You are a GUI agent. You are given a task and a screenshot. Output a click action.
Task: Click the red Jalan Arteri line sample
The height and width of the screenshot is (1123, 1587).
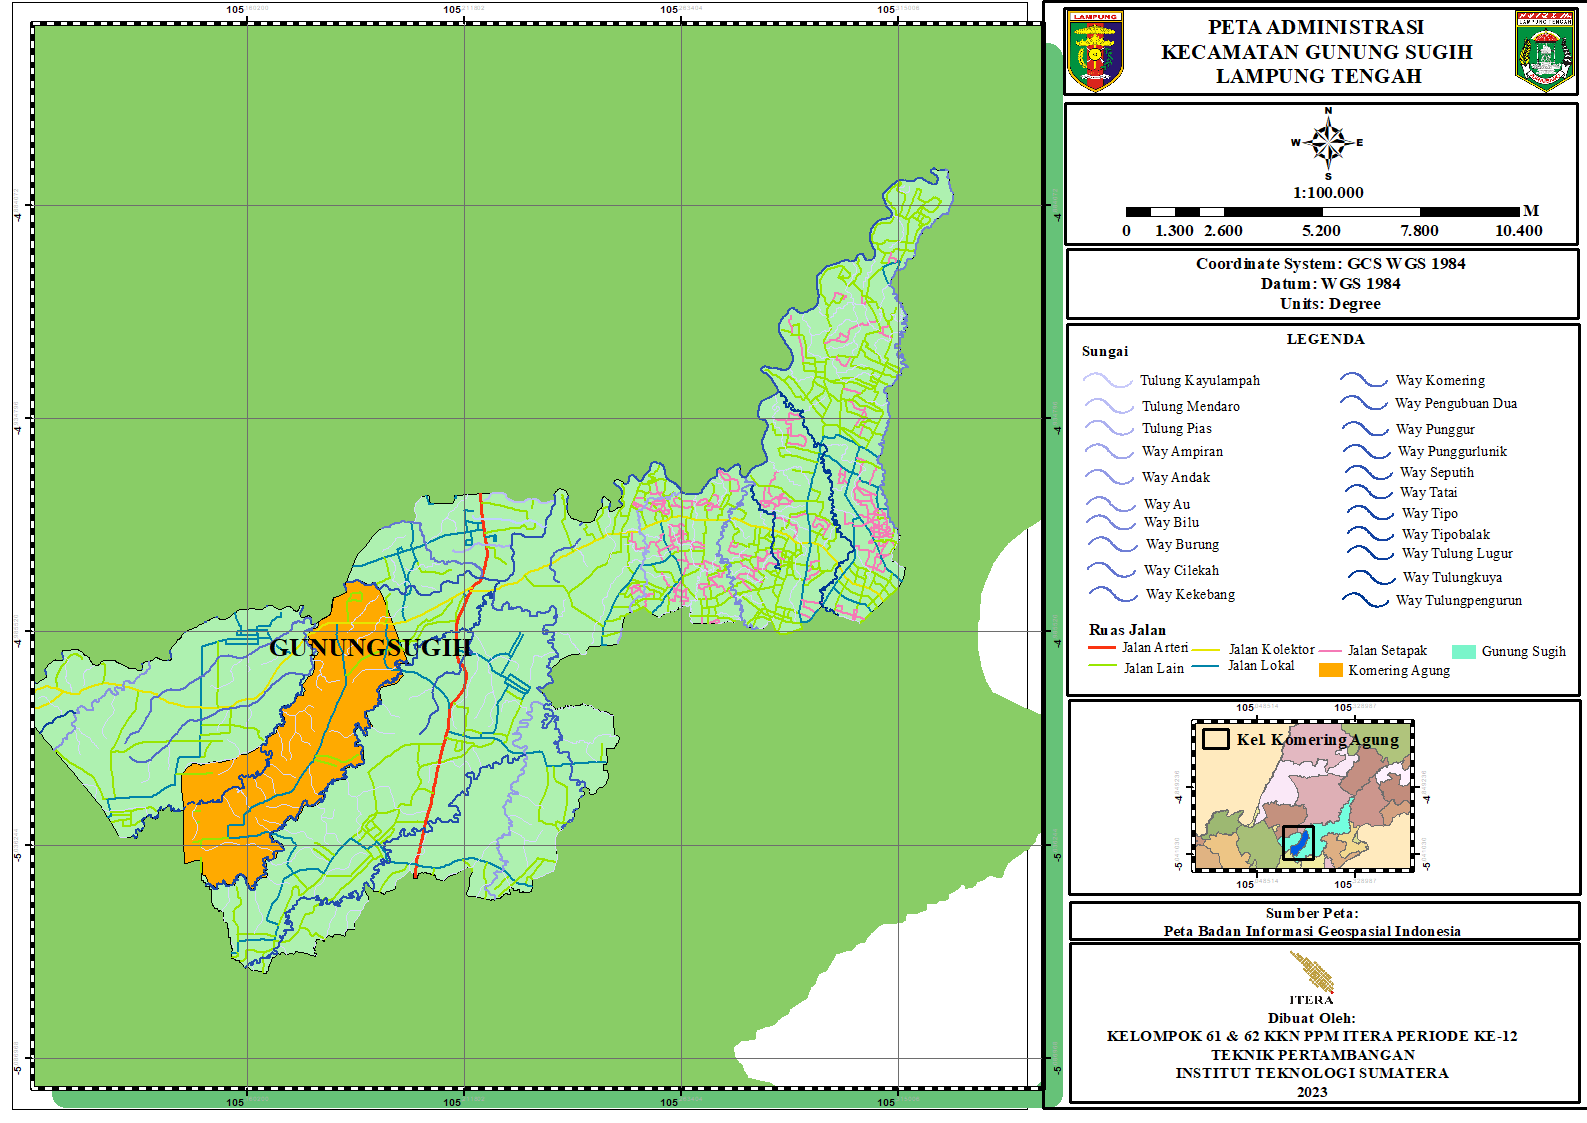(1102, 648)
